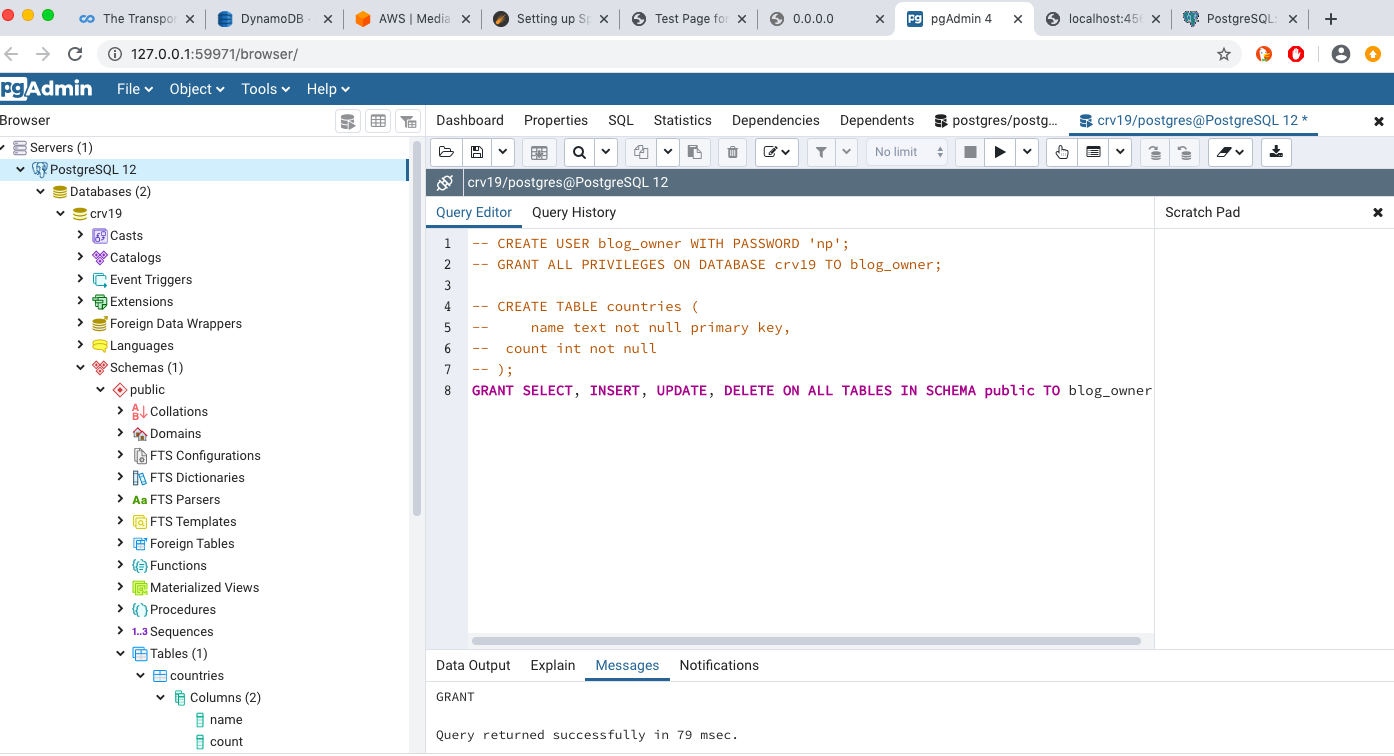
Task: Click the Filter funnel icon
Action: tap(821, 152)
